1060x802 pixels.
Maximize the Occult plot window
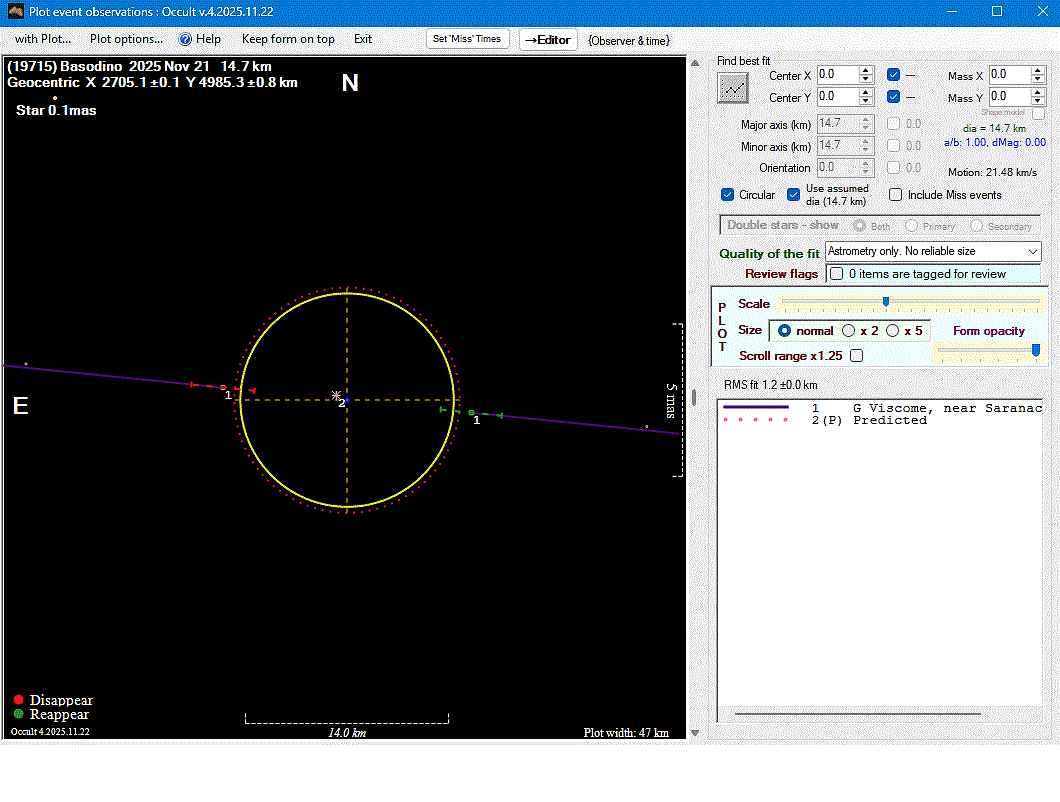(x=996, y=12)
